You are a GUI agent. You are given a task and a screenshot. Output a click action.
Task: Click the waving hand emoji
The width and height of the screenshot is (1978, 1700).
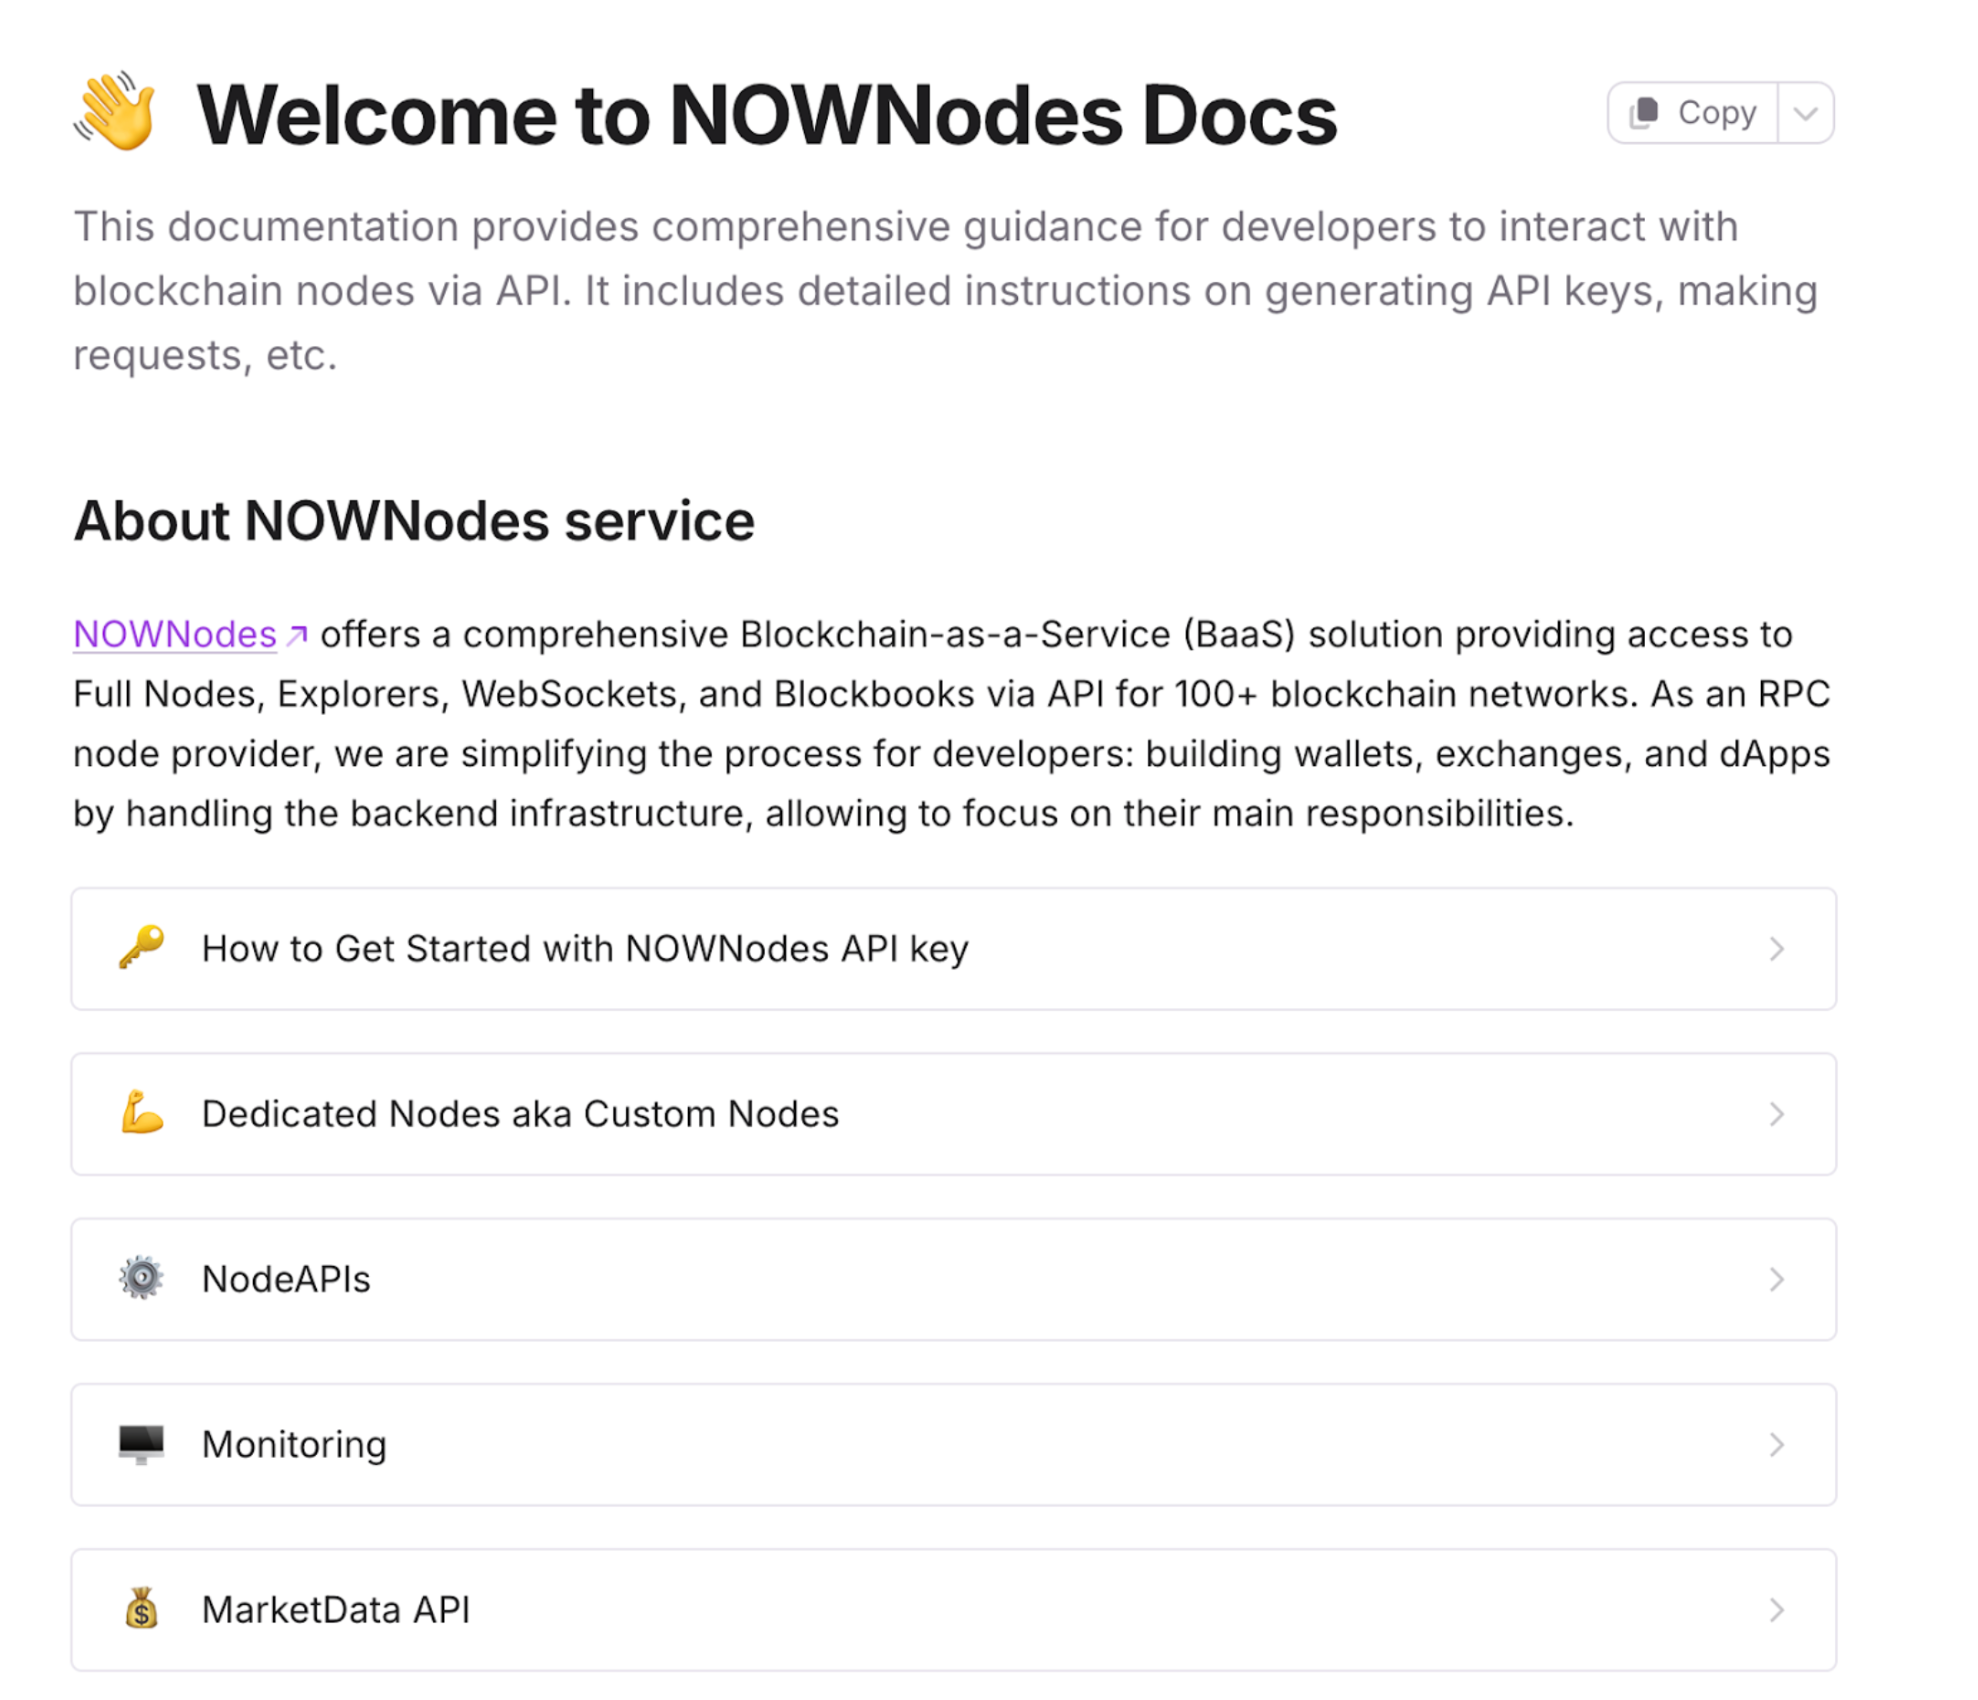116,112
